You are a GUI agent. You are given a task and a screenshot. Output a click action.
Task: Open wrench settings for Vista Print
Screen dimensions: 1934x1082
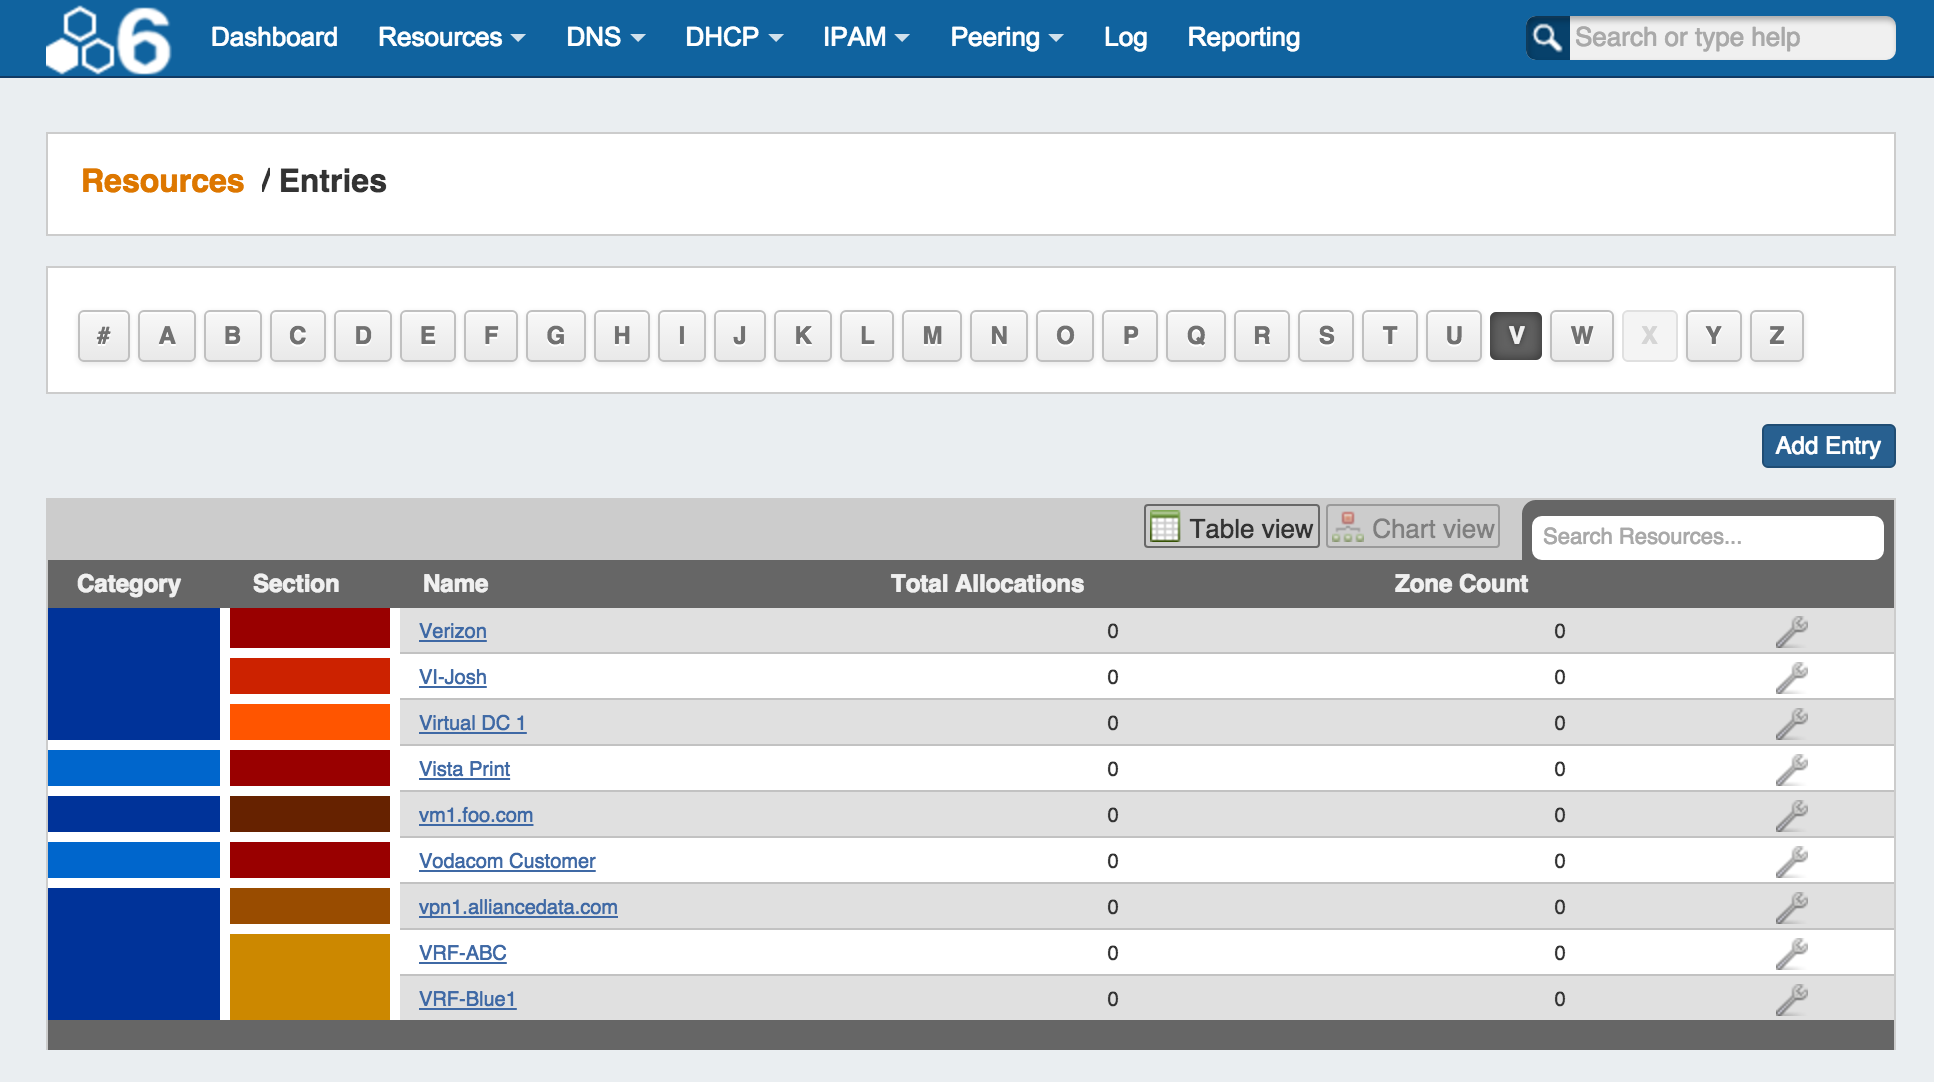(x=1791, y=770)
